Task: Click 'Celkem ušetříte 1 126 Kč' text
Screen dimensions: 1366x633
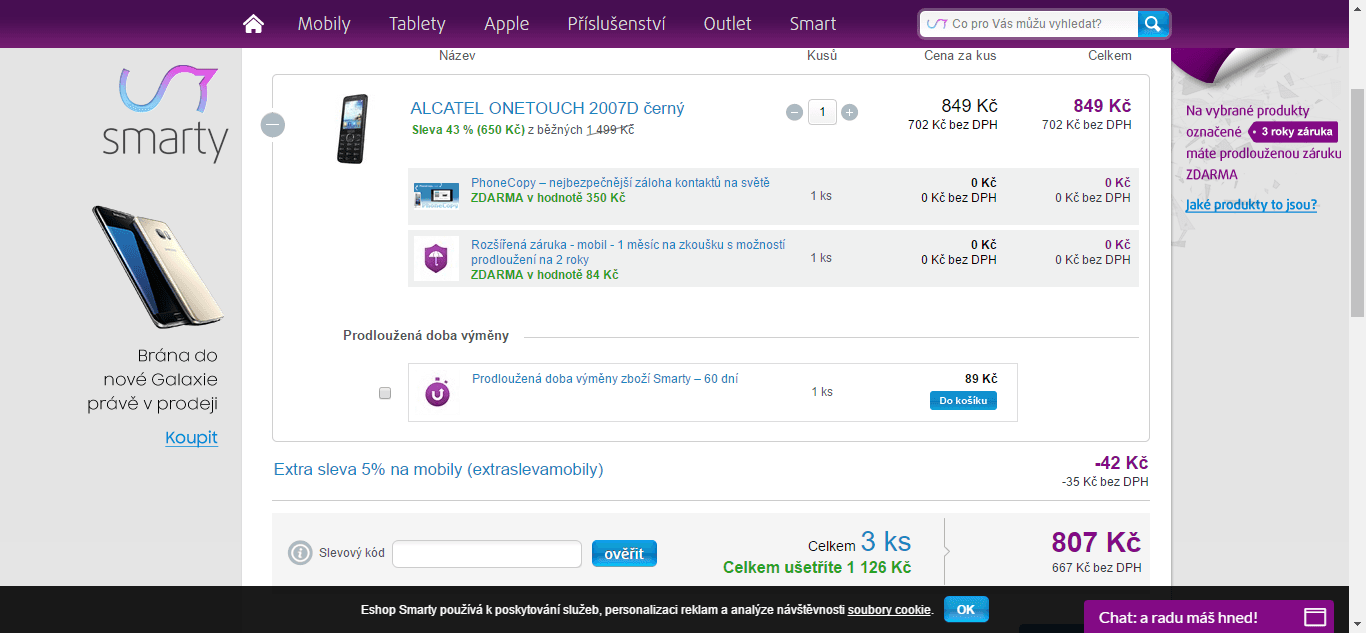Action: tap(817, 568)
